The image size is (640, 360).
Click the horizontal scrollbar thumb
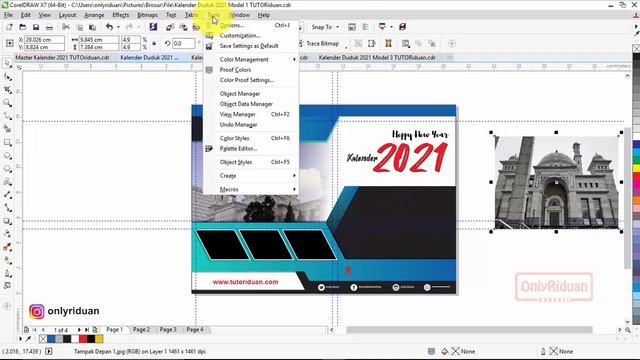[x=469, y=330]
